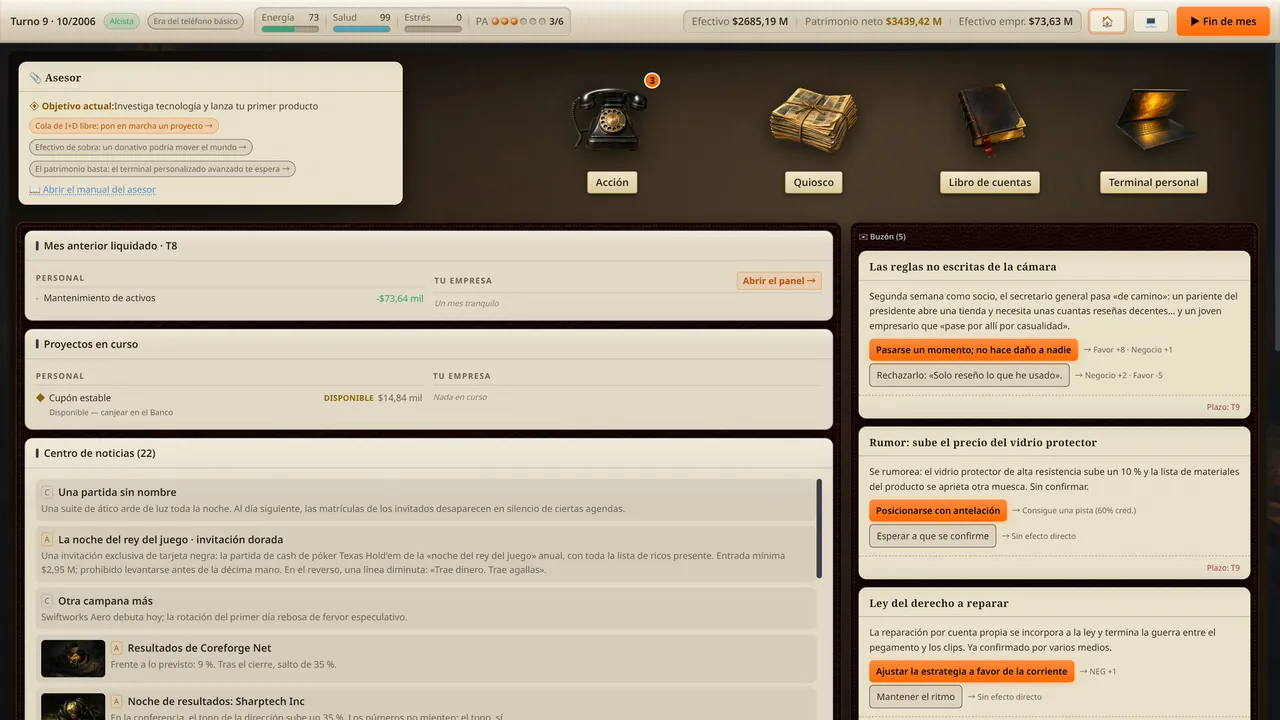Click the Asesor paperclip icon
This screenshot has width=1280, height=720.
[x=35, y=78]
